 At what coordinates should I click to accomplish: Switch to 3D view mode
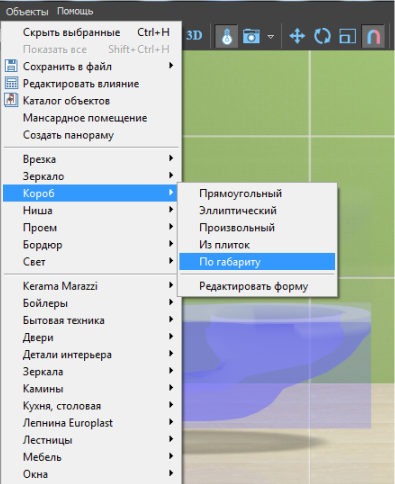tap(194, 36)
